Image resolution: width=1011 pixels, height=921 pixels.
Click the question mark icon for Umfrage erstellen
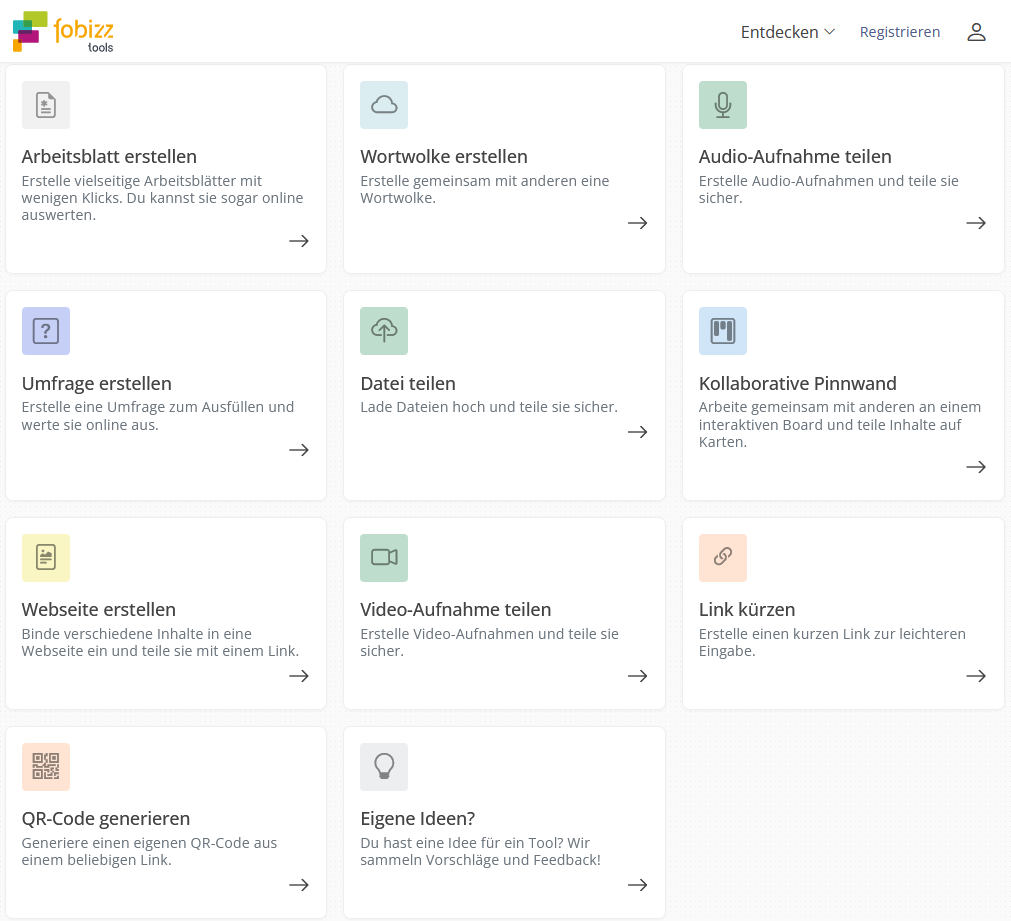click(46, 331)
